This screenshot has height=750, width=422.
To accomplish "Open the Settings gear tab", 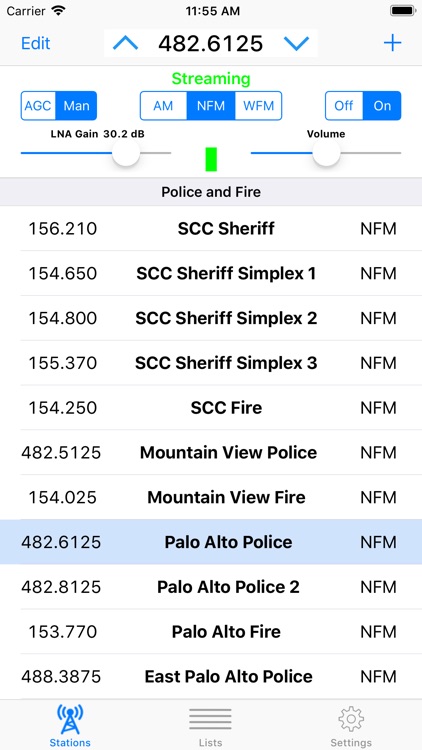I will [351, 719].
